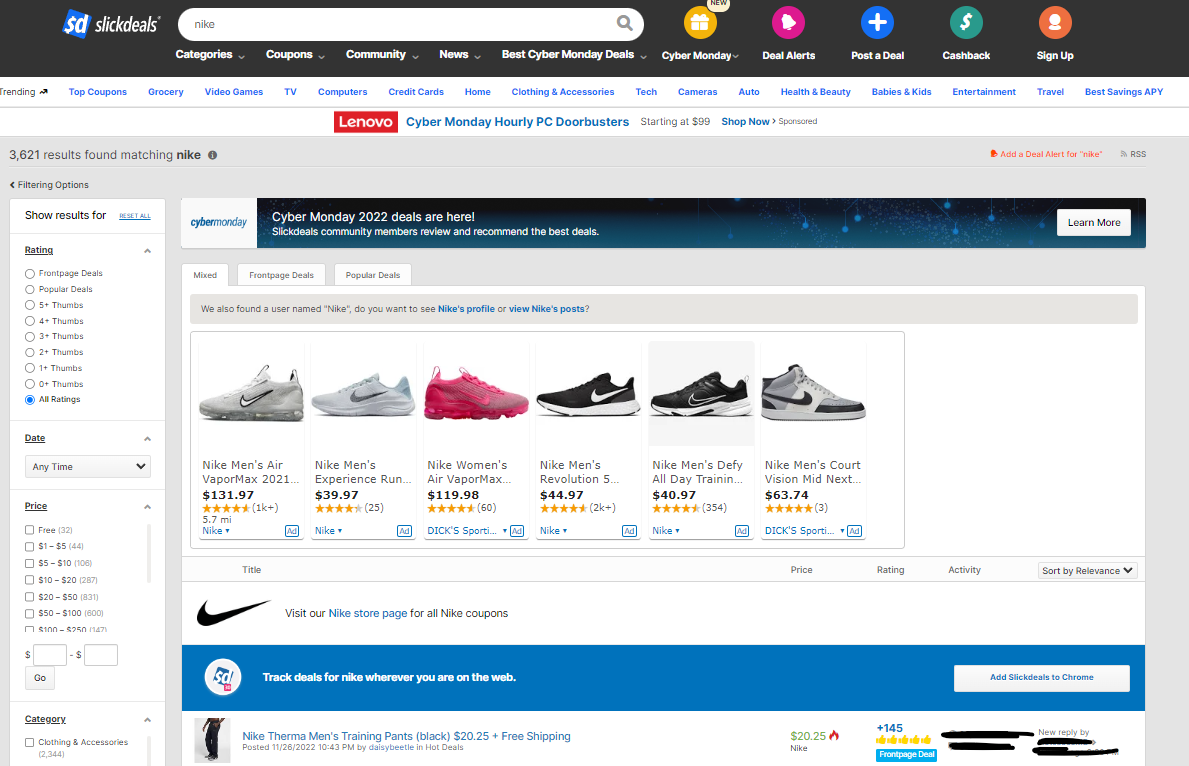Select 5+ Thumbs rating radio
Viewport: 1189px width, 766px height.
(30, 306)
